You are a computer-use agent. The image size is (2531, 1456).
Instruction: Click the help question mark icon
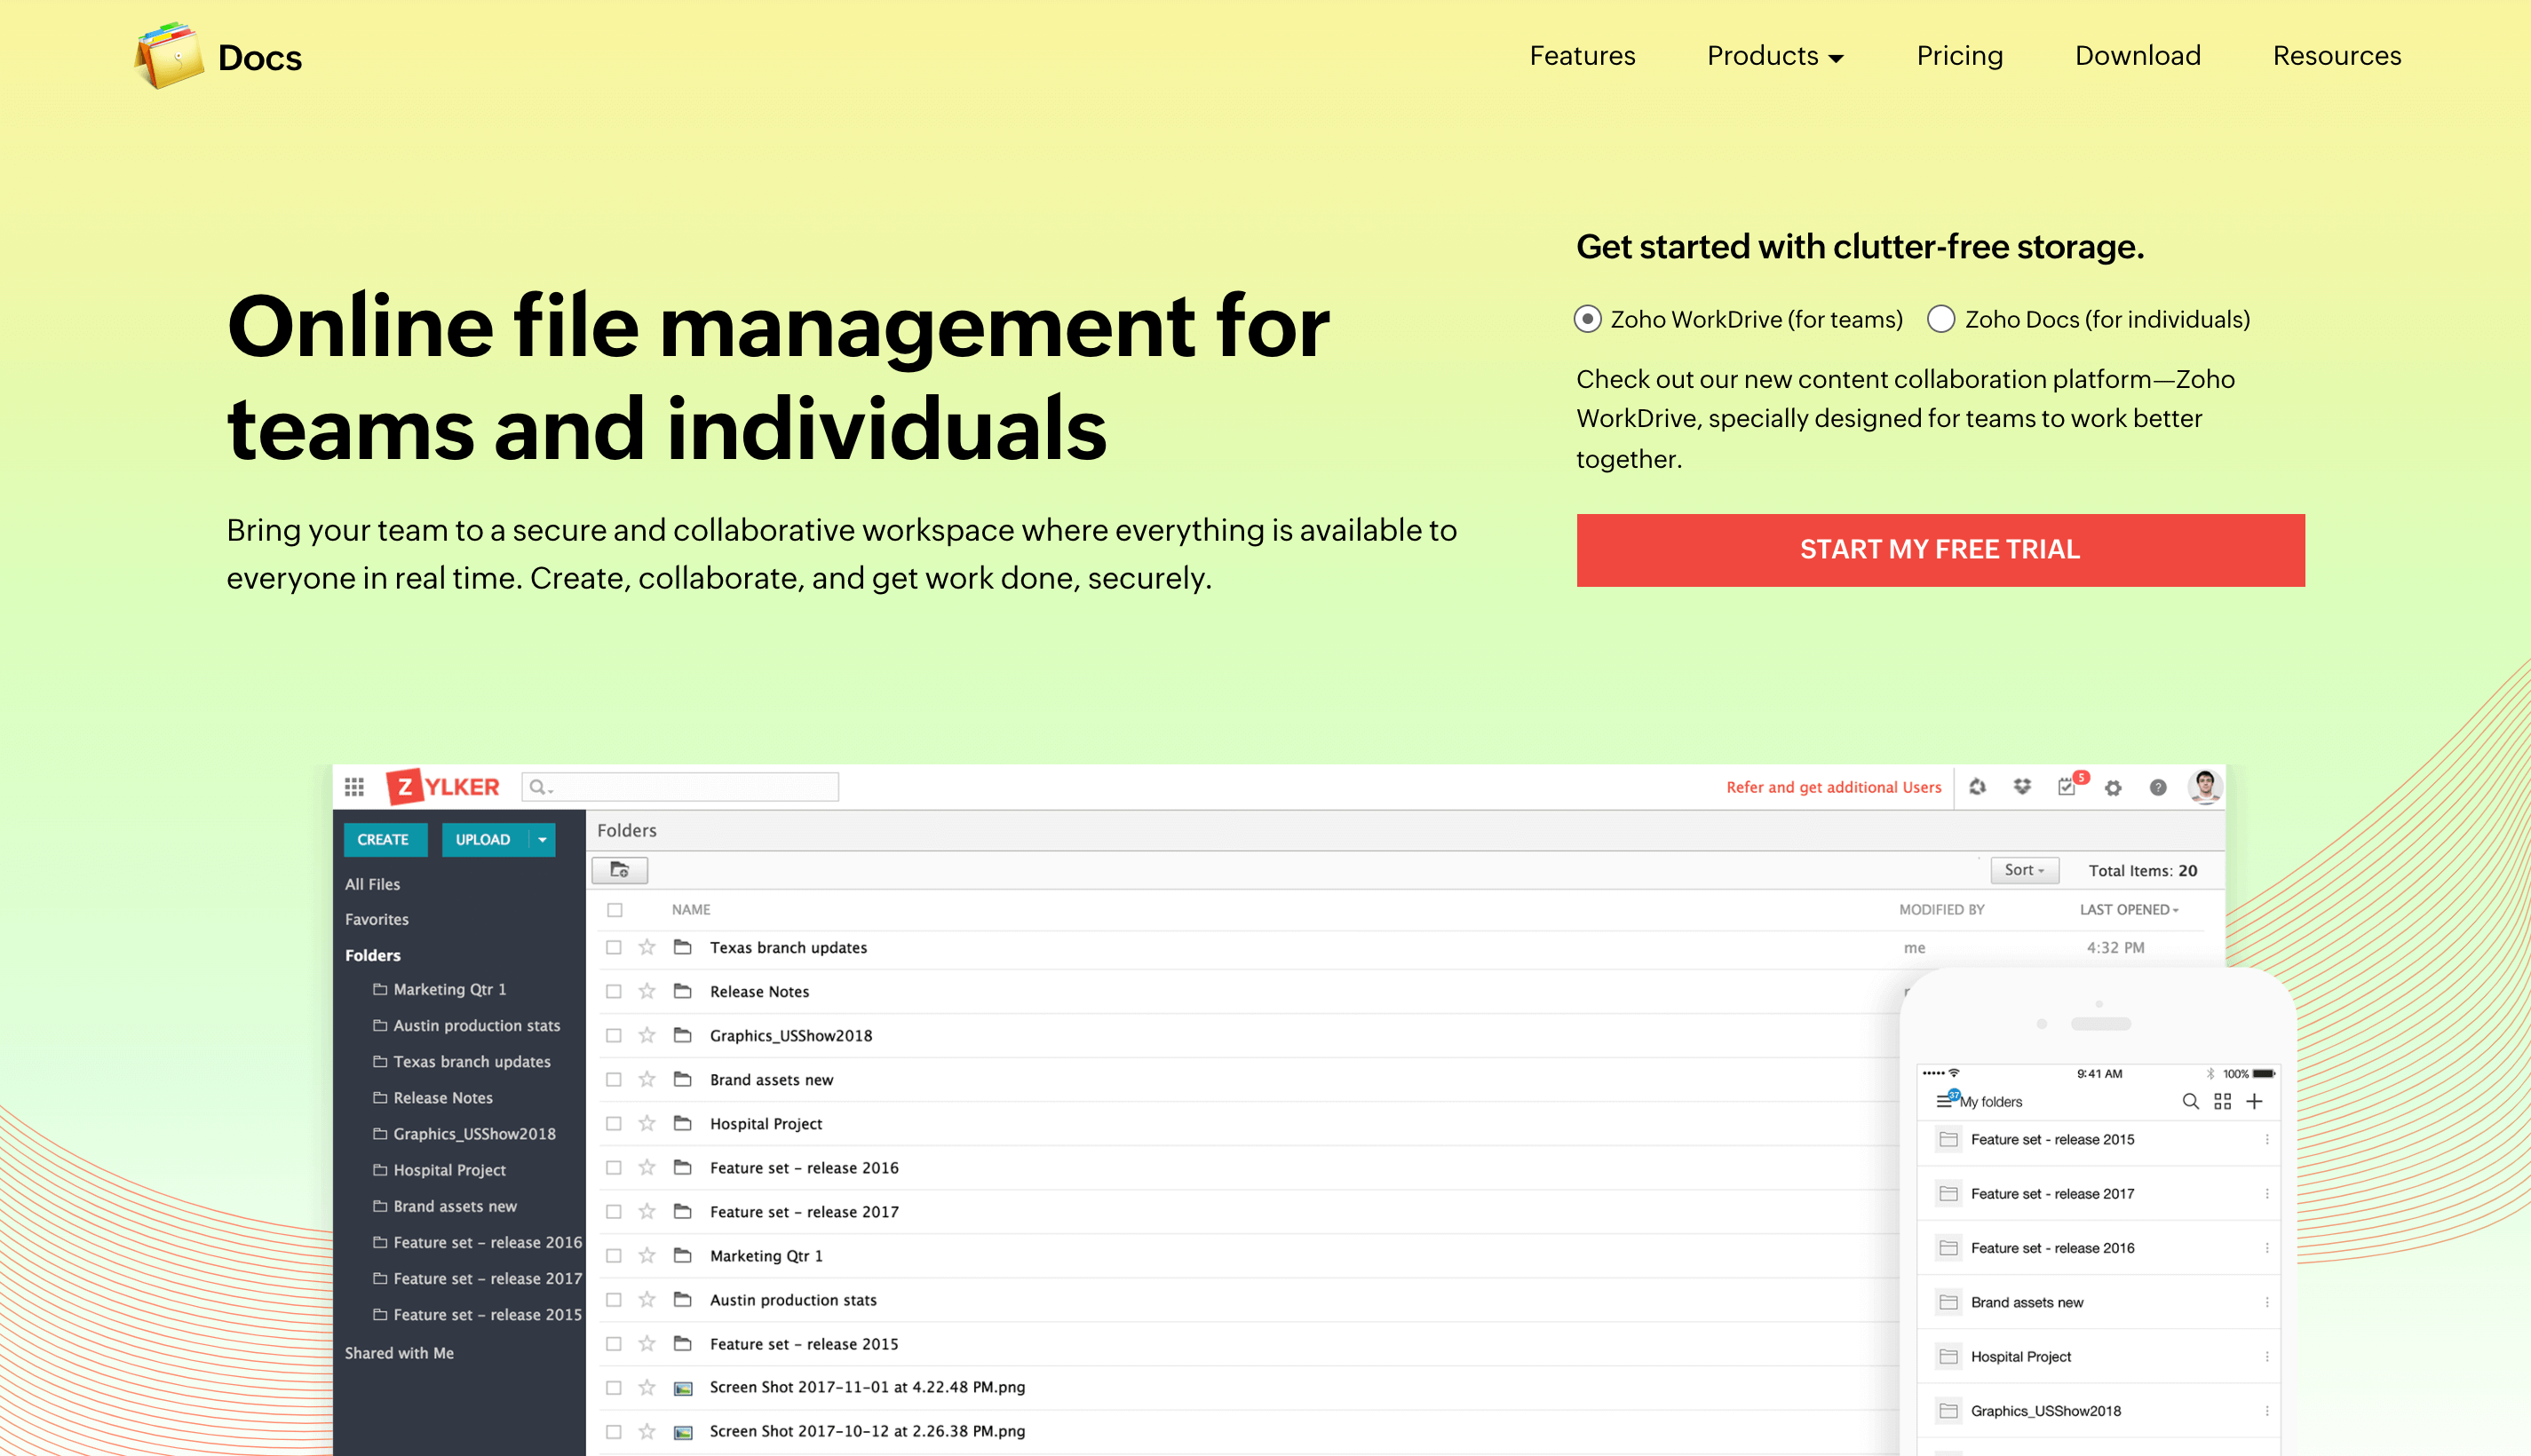click(x=2158, y=787)
